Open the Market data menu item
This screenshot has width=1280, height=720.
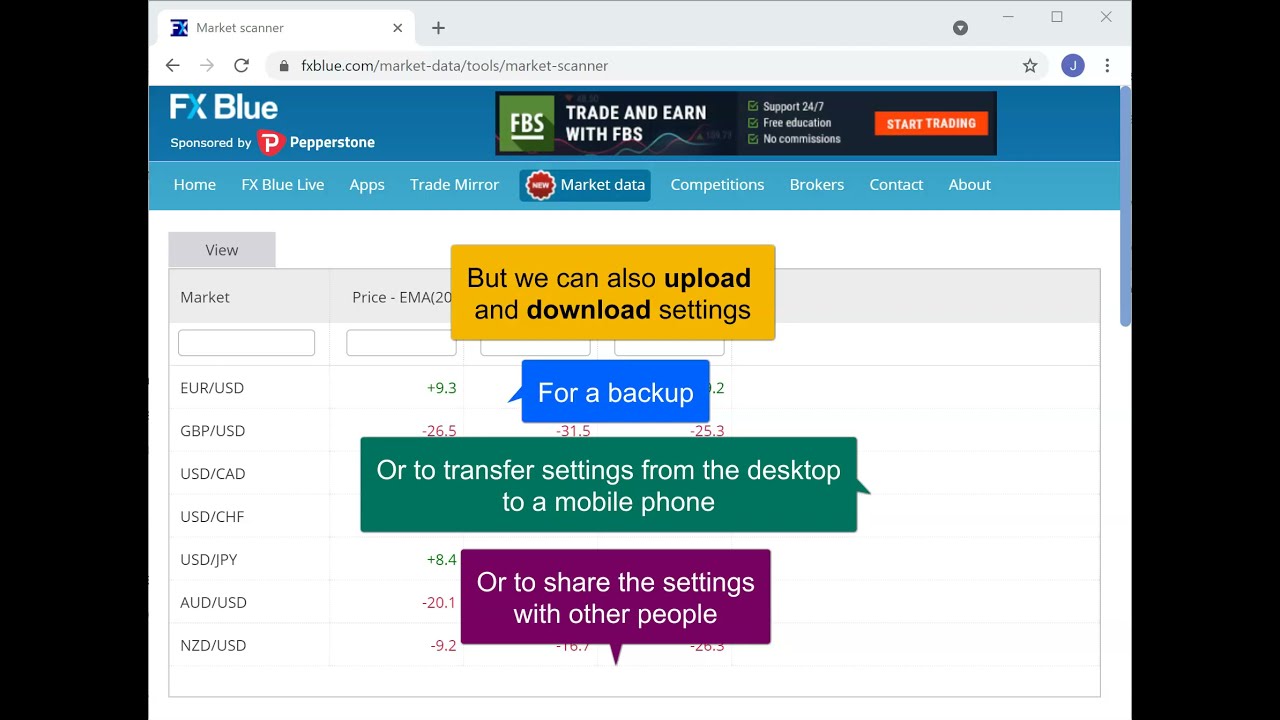click(585, 185)
